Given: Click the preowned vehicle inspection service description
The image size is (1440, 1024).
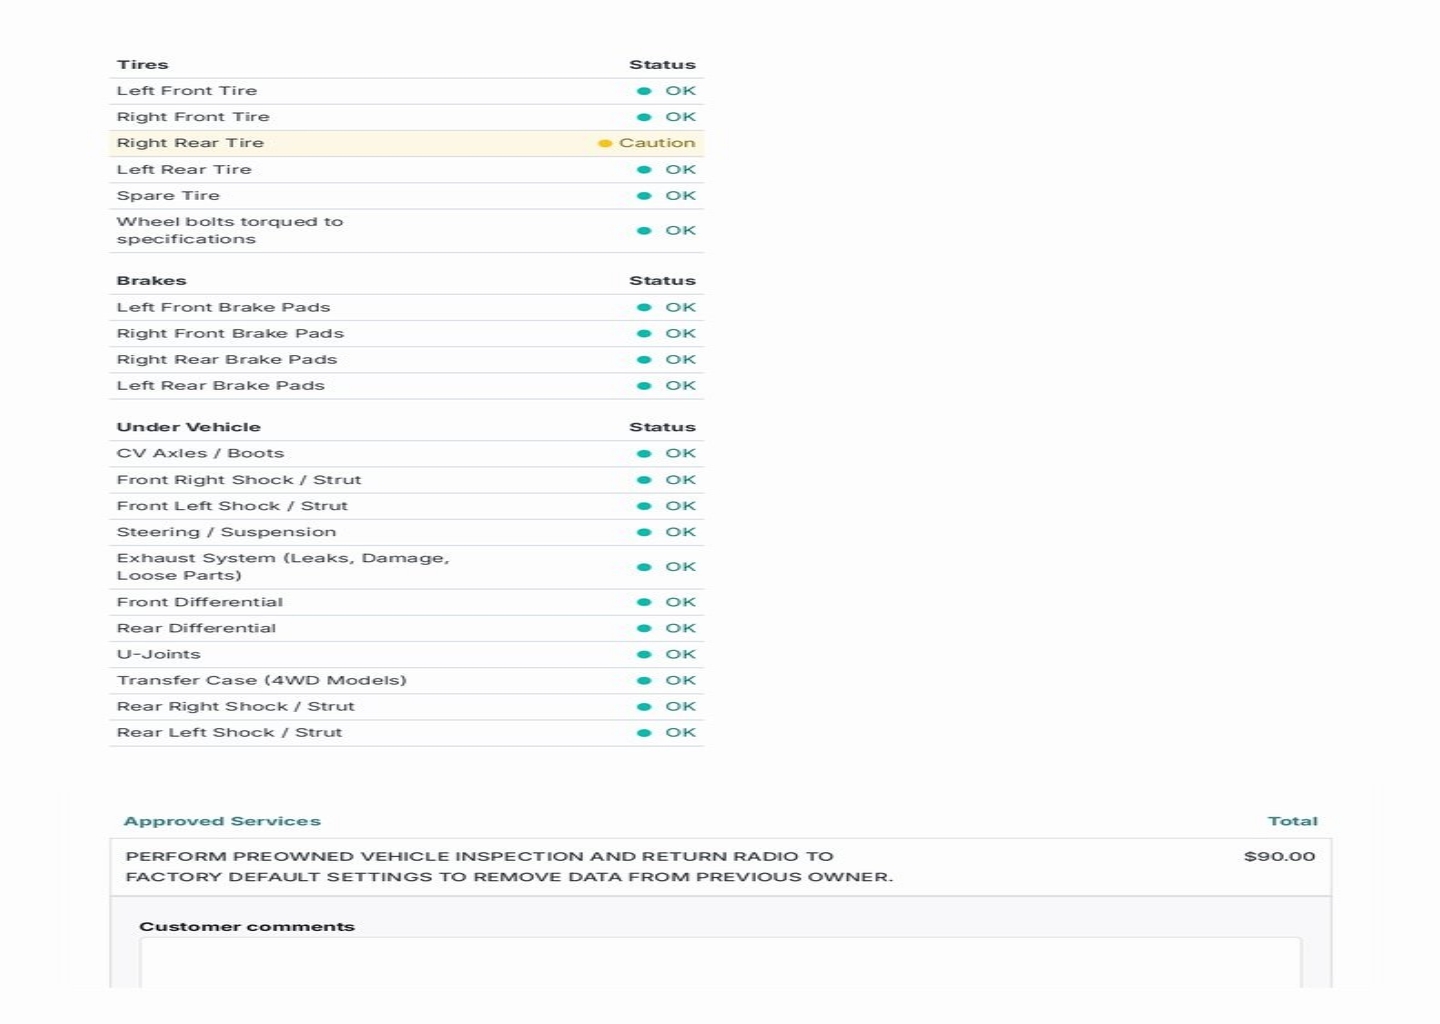Looking at the screenshot, I should (x=508, y=867).
